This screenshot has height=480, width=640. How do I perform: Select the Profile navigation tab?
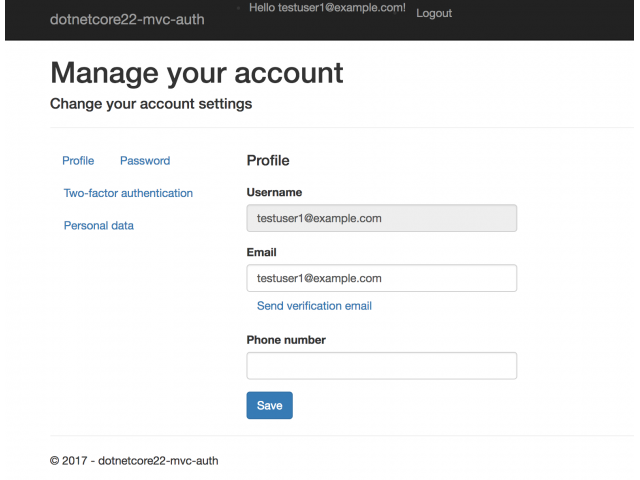78,160
